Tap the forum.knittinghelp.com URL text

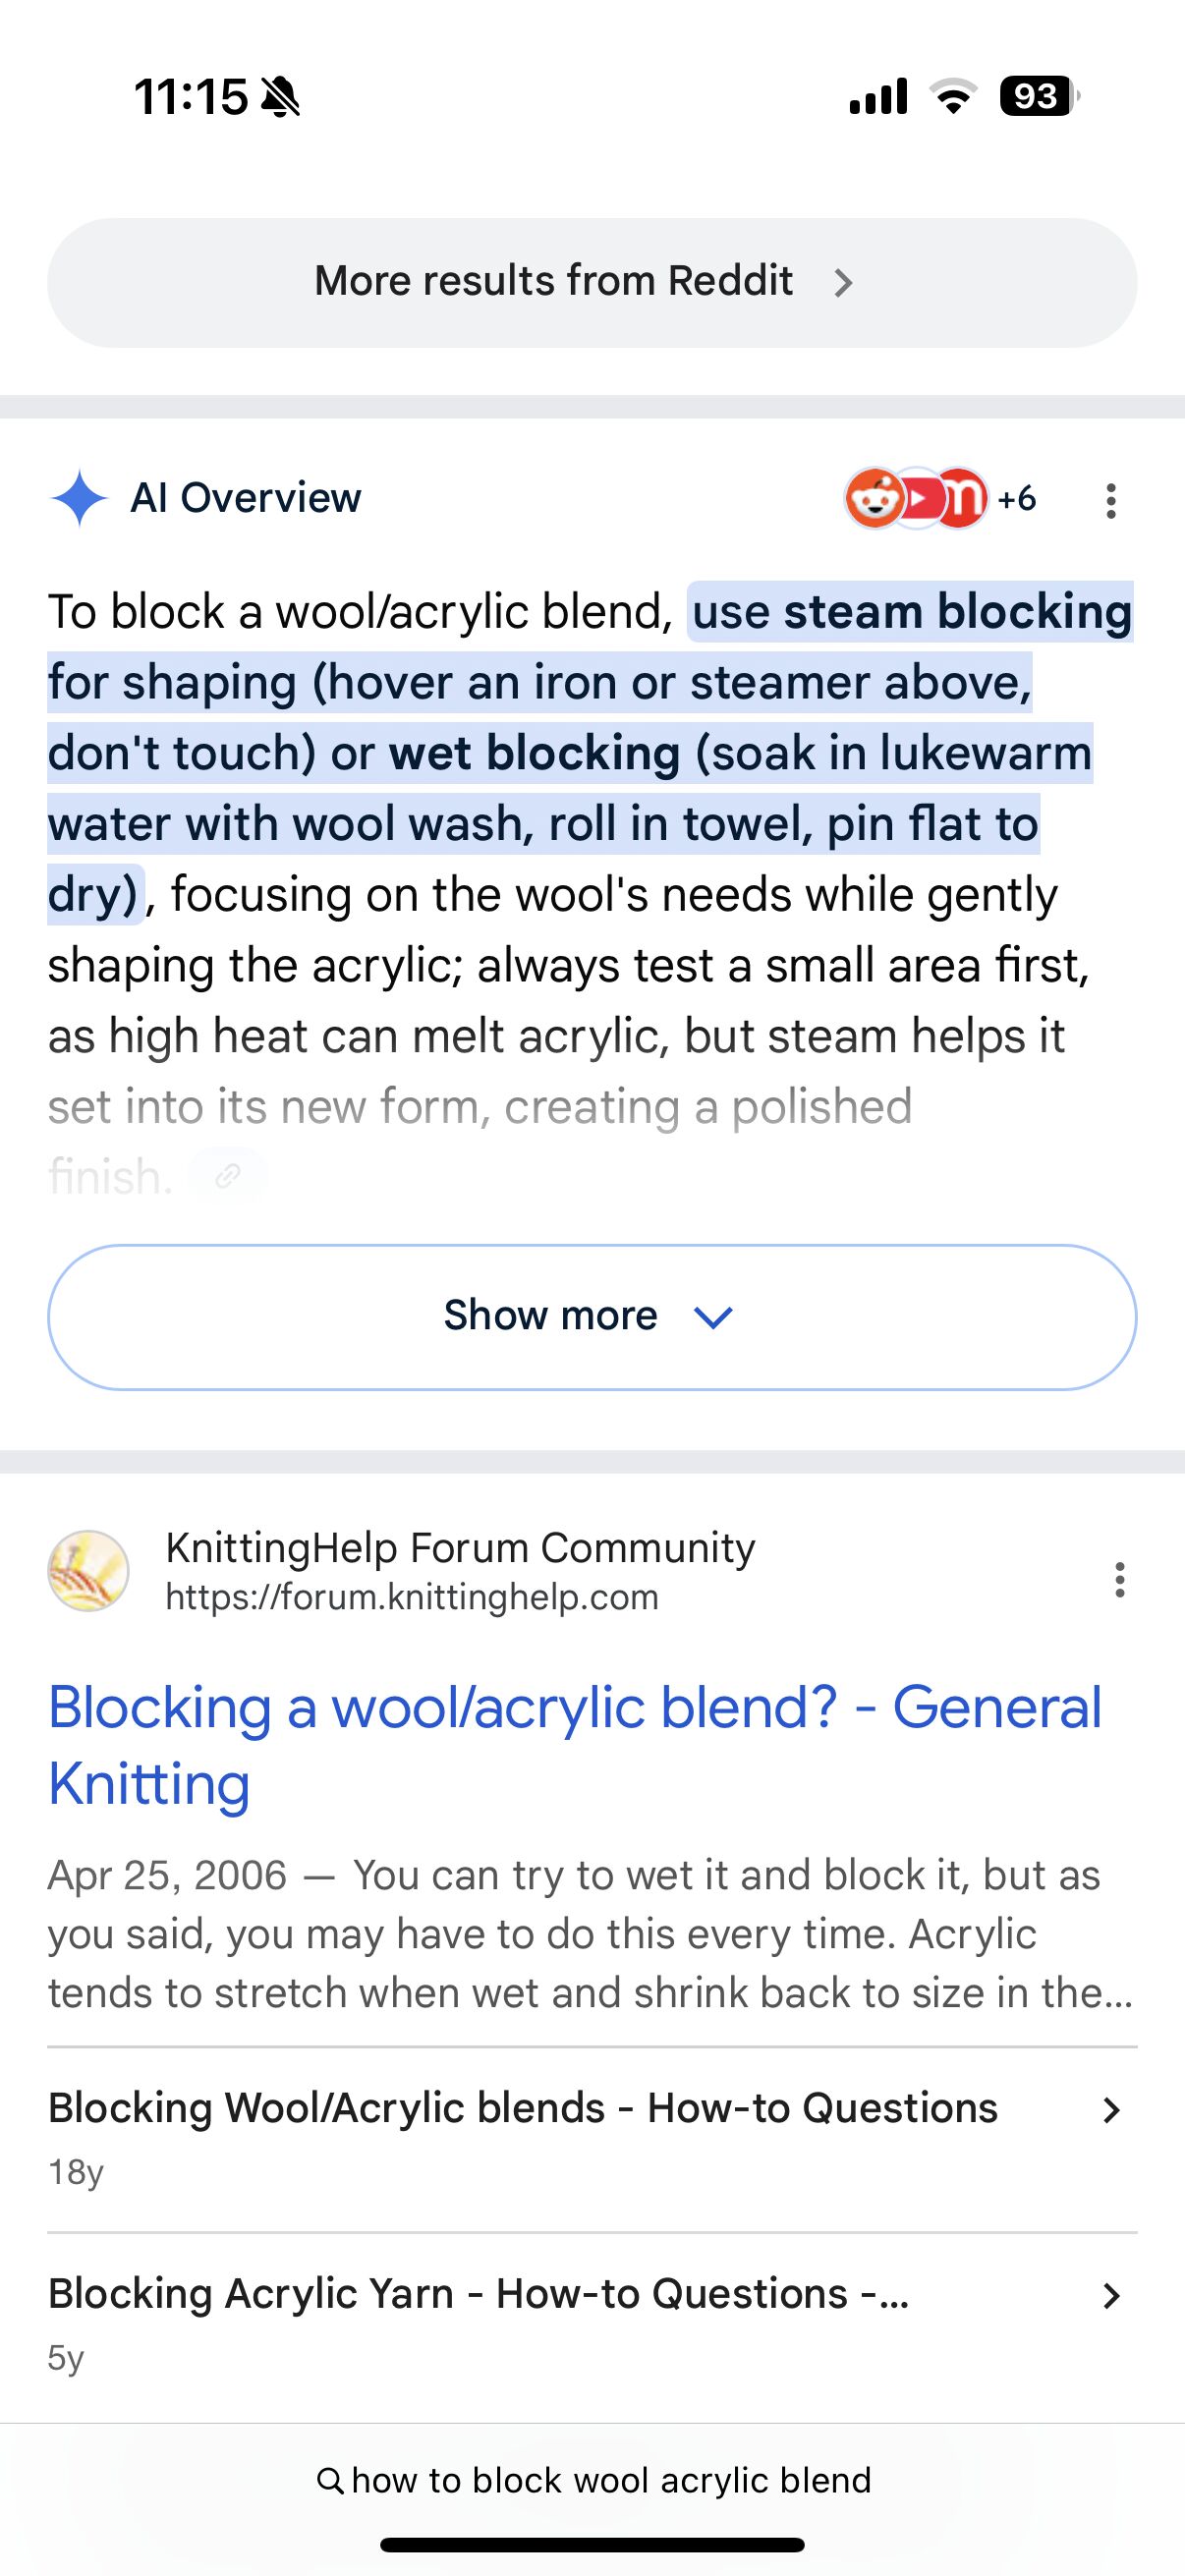412,1597
